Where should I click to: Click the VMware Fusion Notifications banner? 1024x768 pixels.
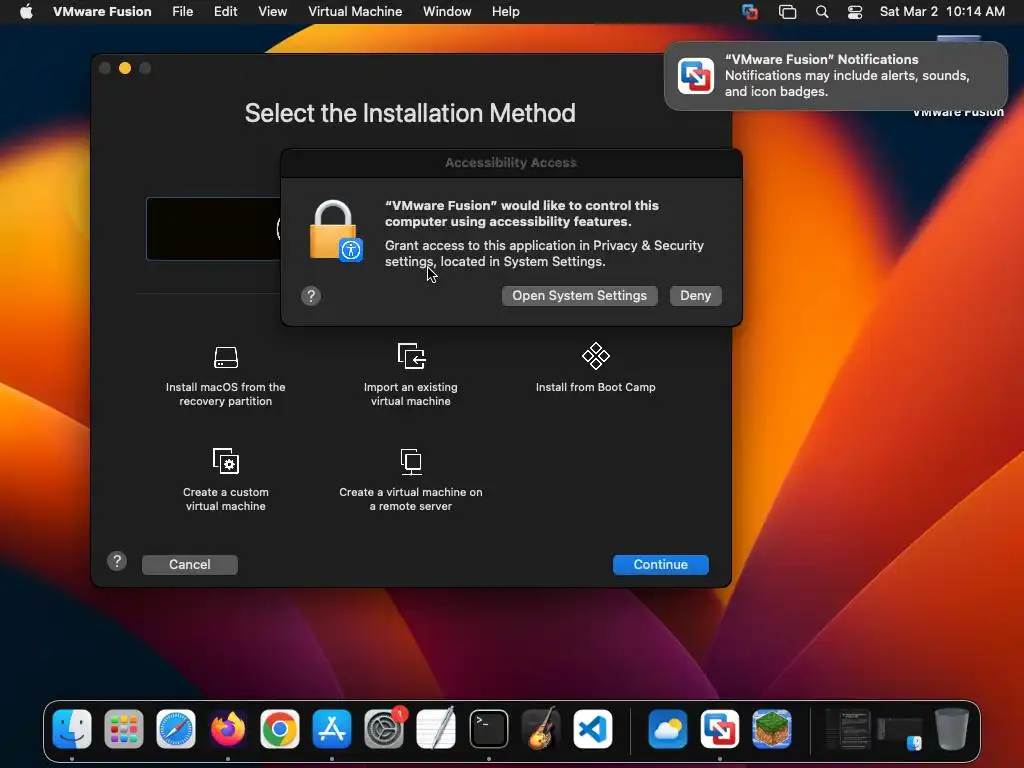(x=836, y=76)
